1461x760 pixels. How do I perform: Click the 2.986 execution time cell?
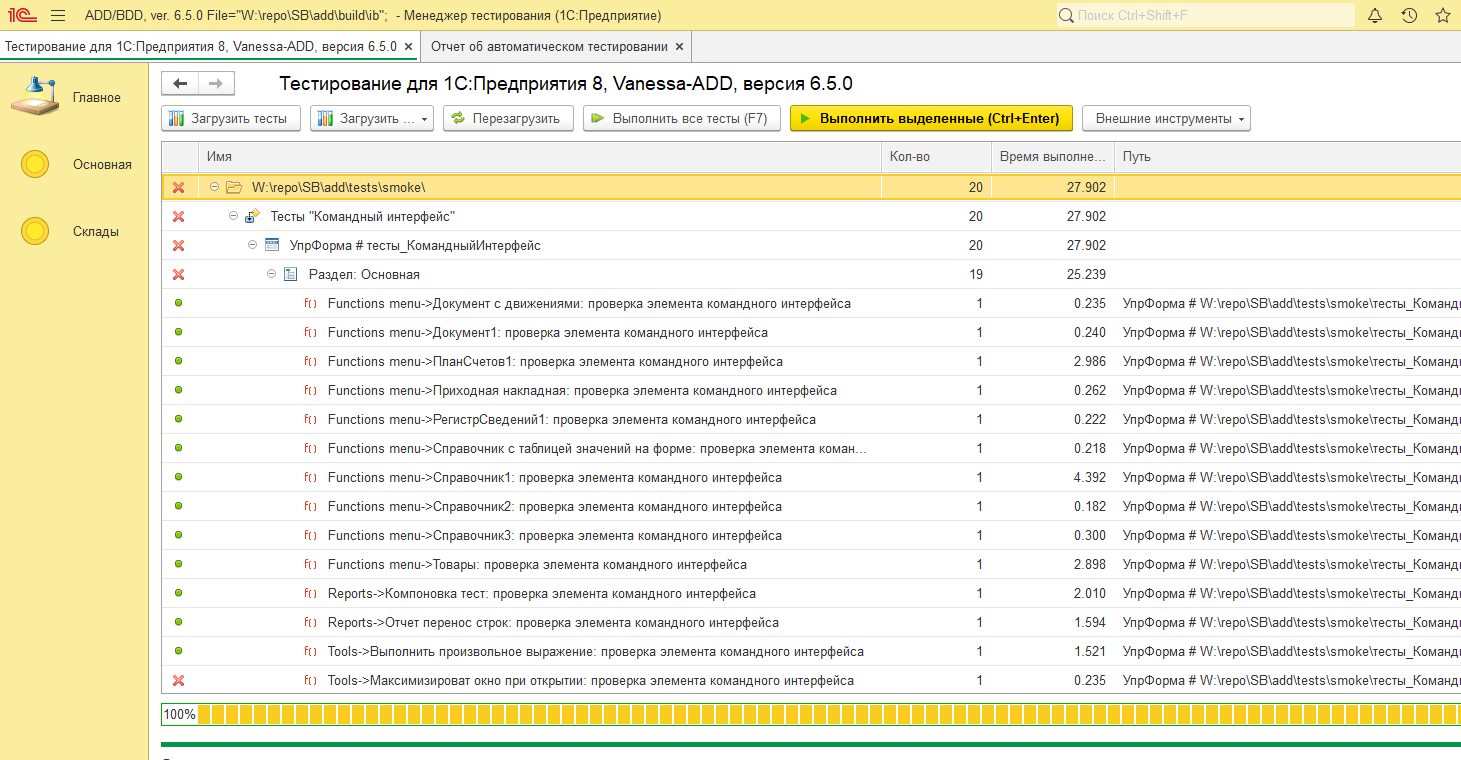pos(1053,361)
